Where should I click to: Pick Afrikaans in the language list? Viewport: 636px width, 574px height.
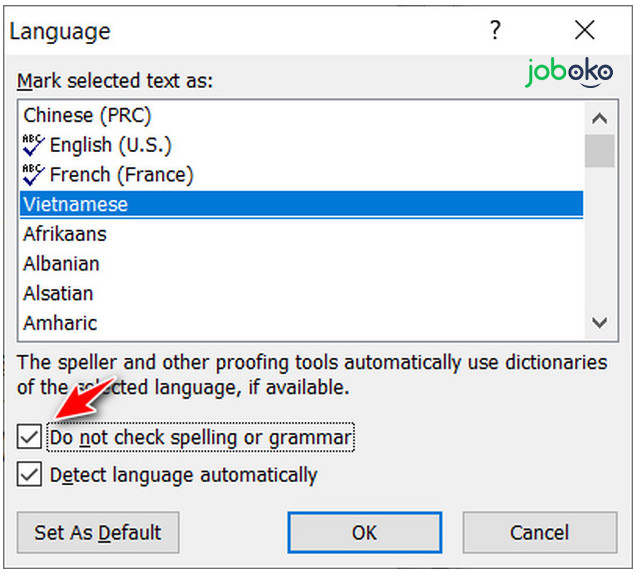point(65,234)
